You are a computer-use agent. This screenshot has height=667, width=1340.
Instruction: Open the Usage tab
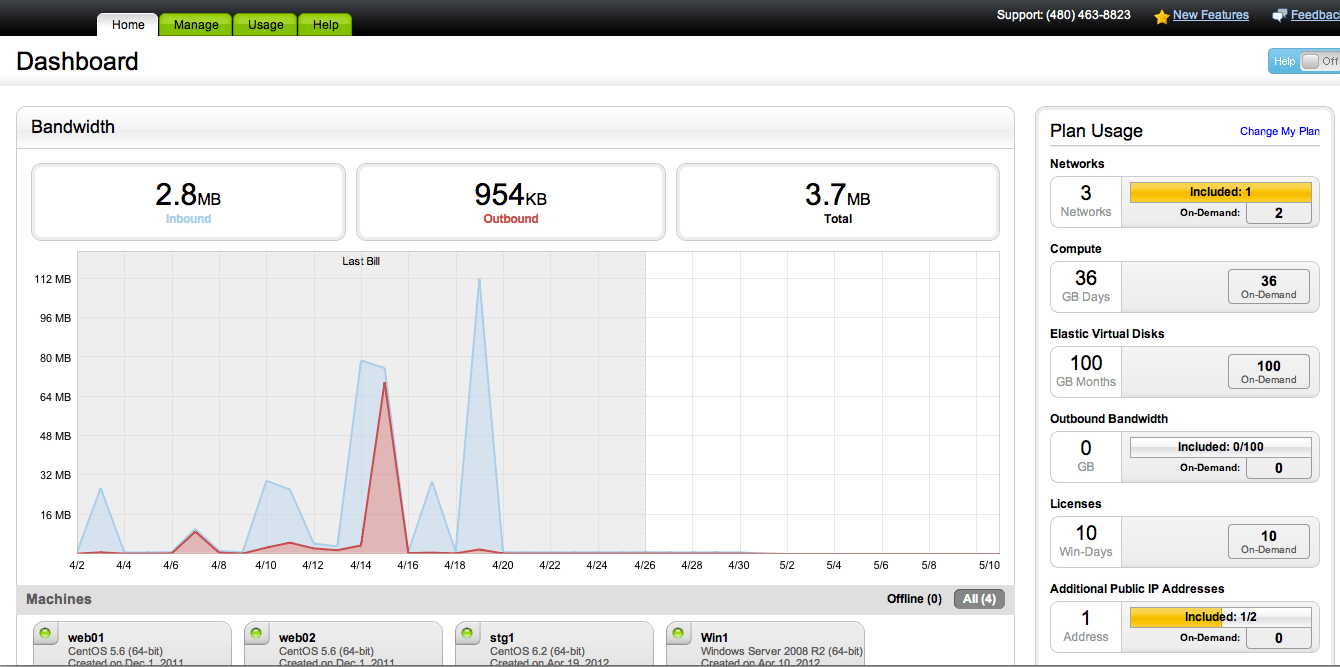point(264,24)
